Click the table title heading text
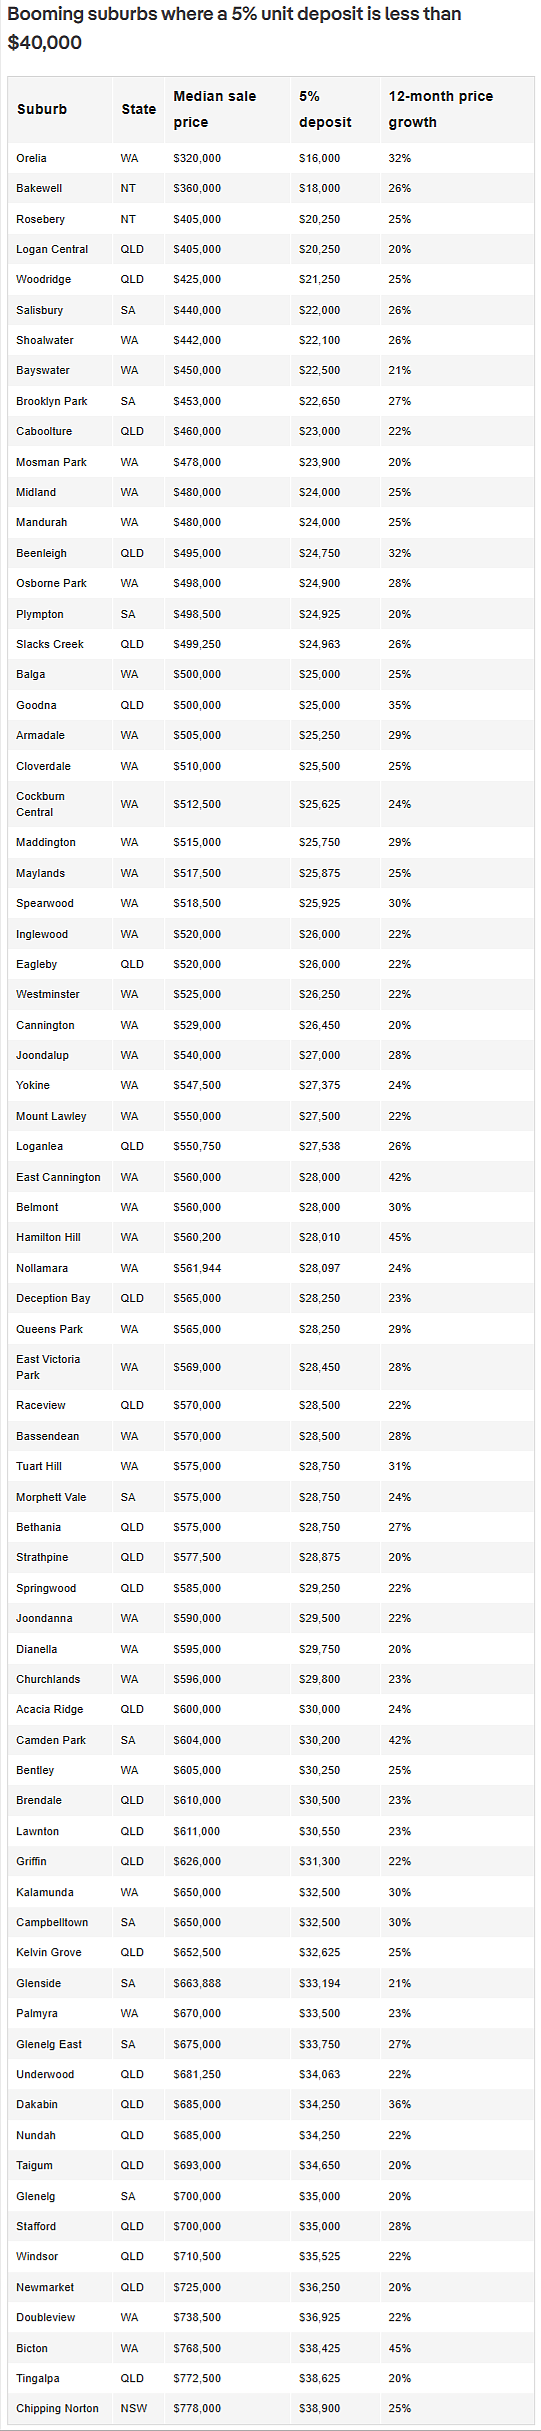Viewport: 541px width, 2431px height. 234,28
